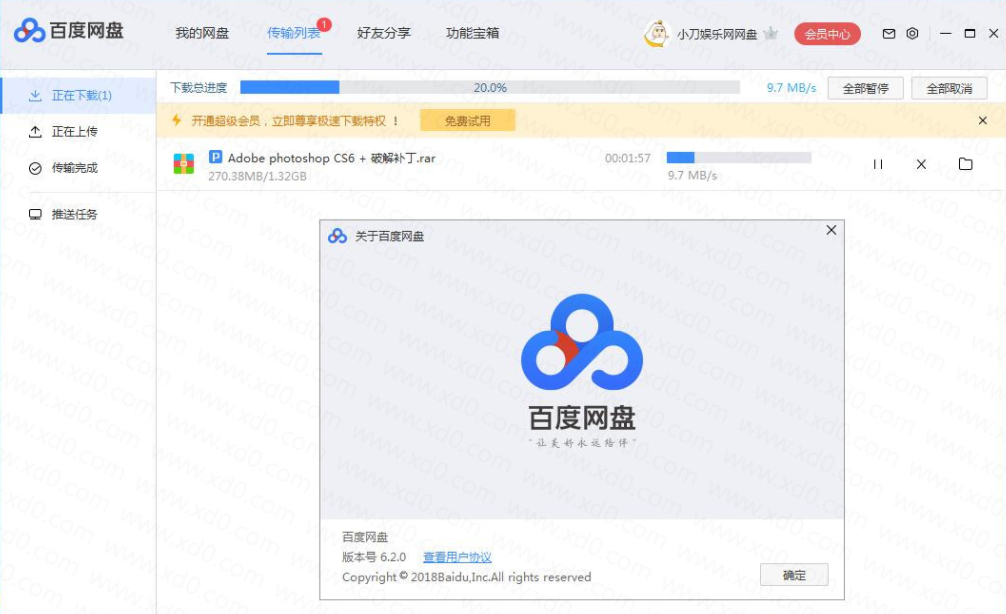Click the Photoshop file progress bar
This screenshot has width=1006, height=614.
pyautogui.click(x=738, y=157)
